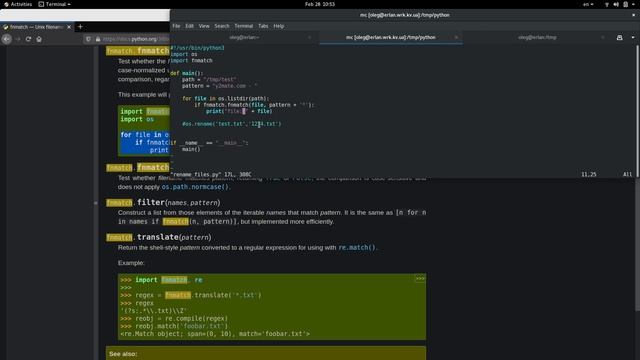Open the terminal Help menu

pos(279,26)
